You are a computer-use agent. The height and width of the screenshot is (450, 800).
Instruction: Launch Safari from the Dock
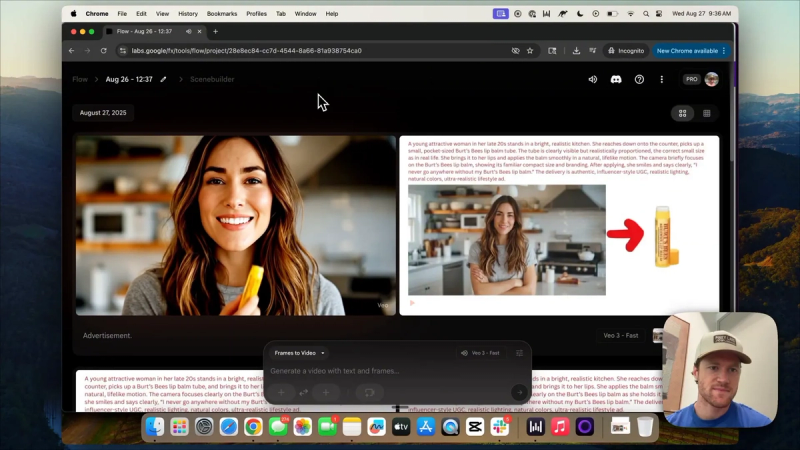pos(229,427)
